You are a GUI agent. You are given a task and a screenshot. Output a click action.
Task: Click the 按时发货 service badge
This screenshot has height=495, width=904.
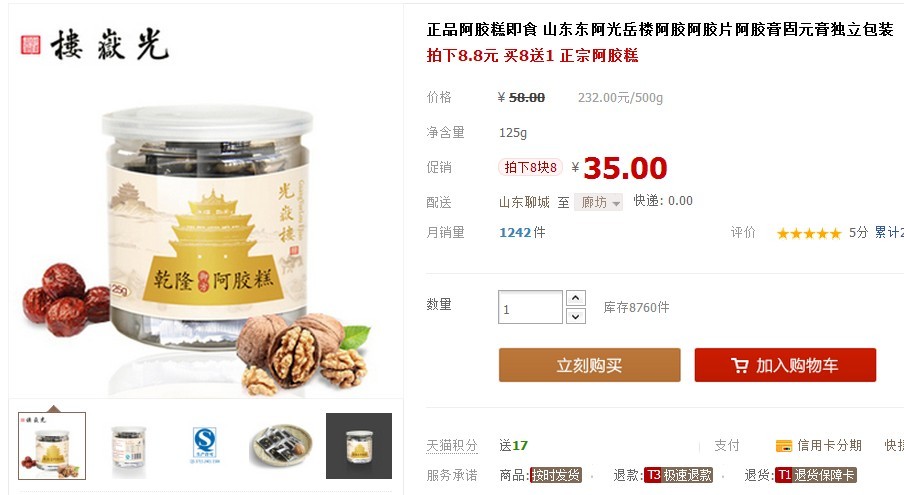point(556,475)
